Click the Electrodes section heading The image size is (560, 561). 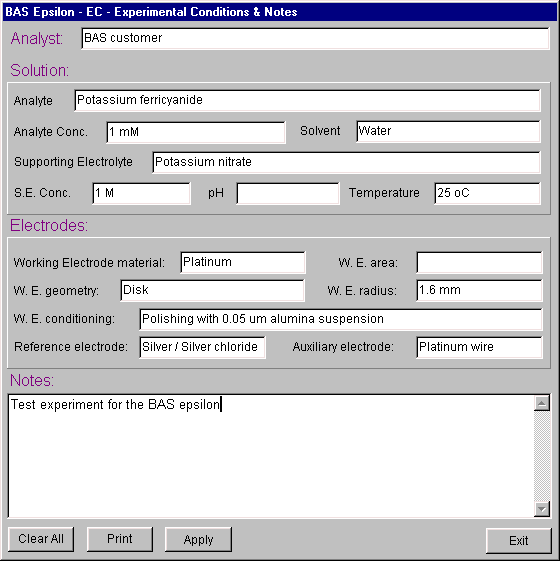49,226
